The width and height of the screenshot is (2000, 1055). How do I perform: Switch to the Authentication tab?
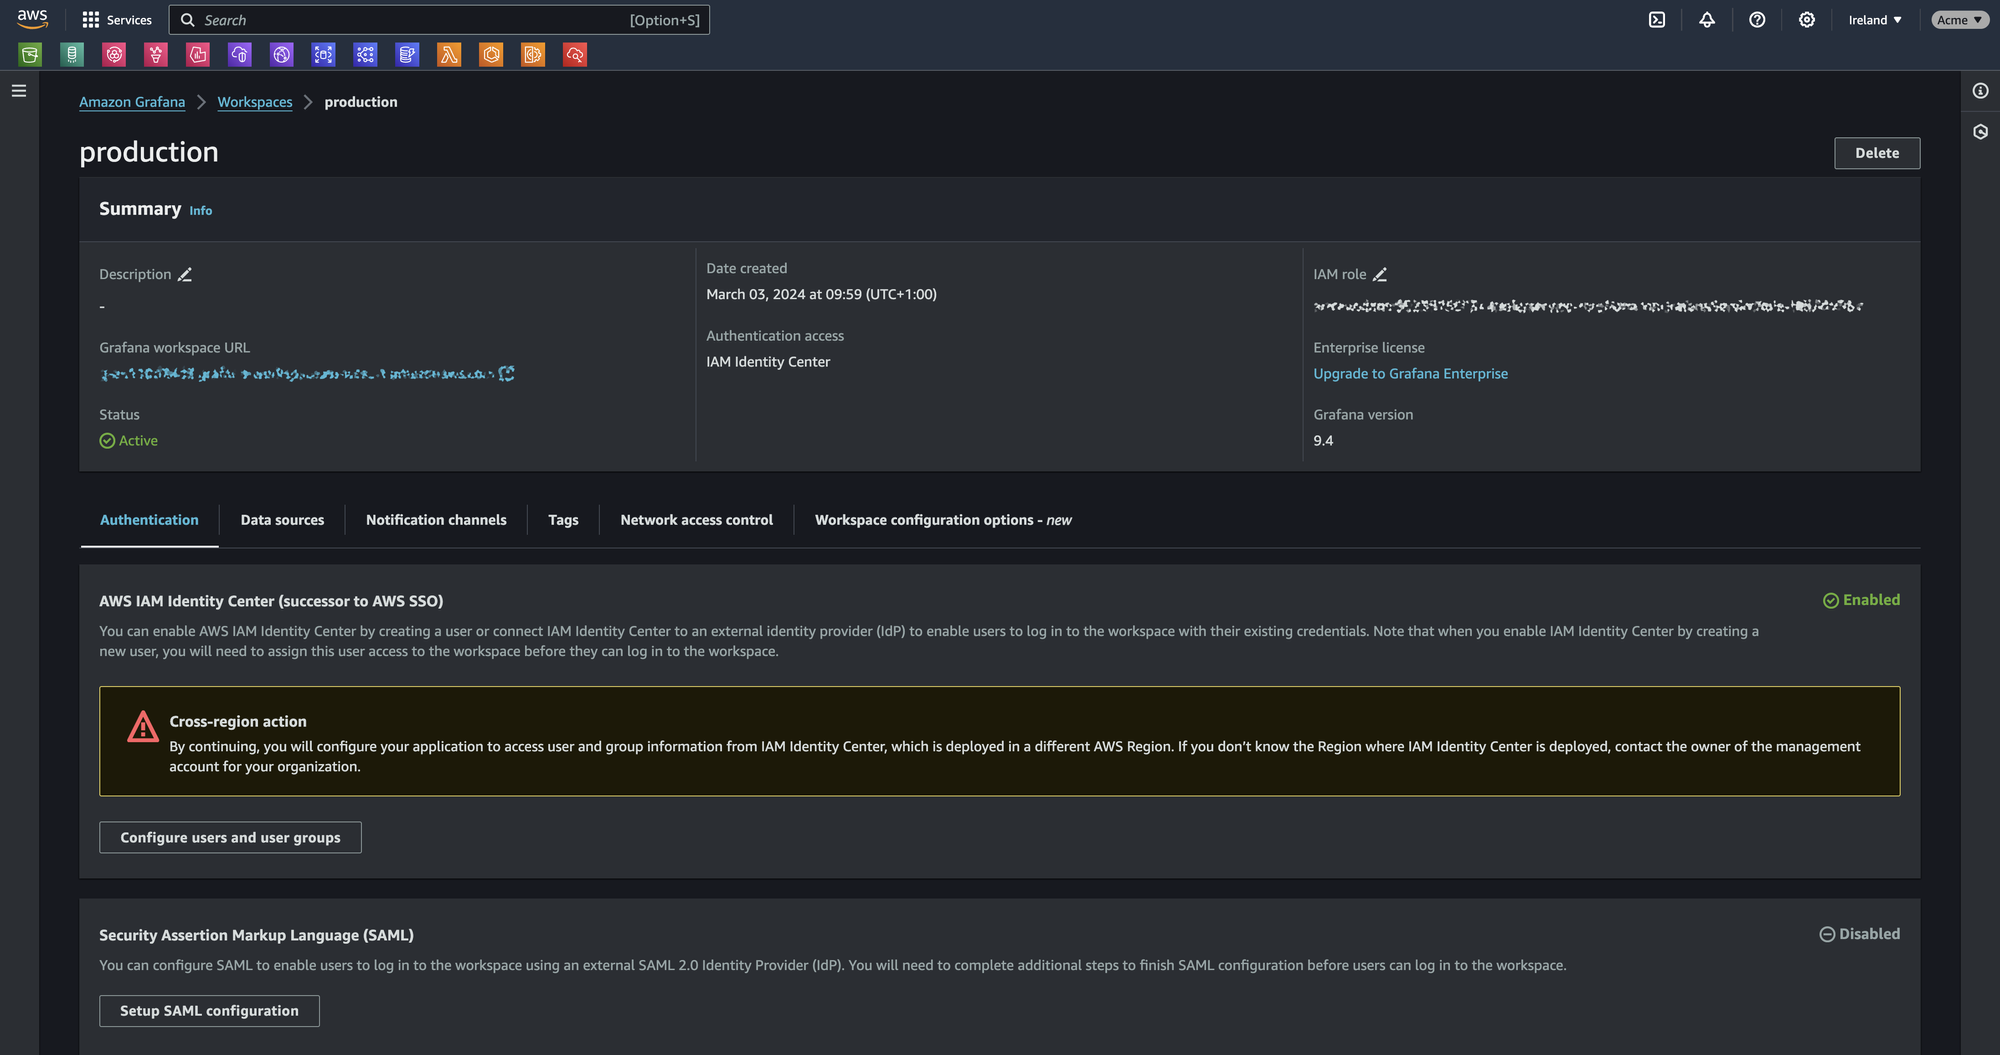149,520
